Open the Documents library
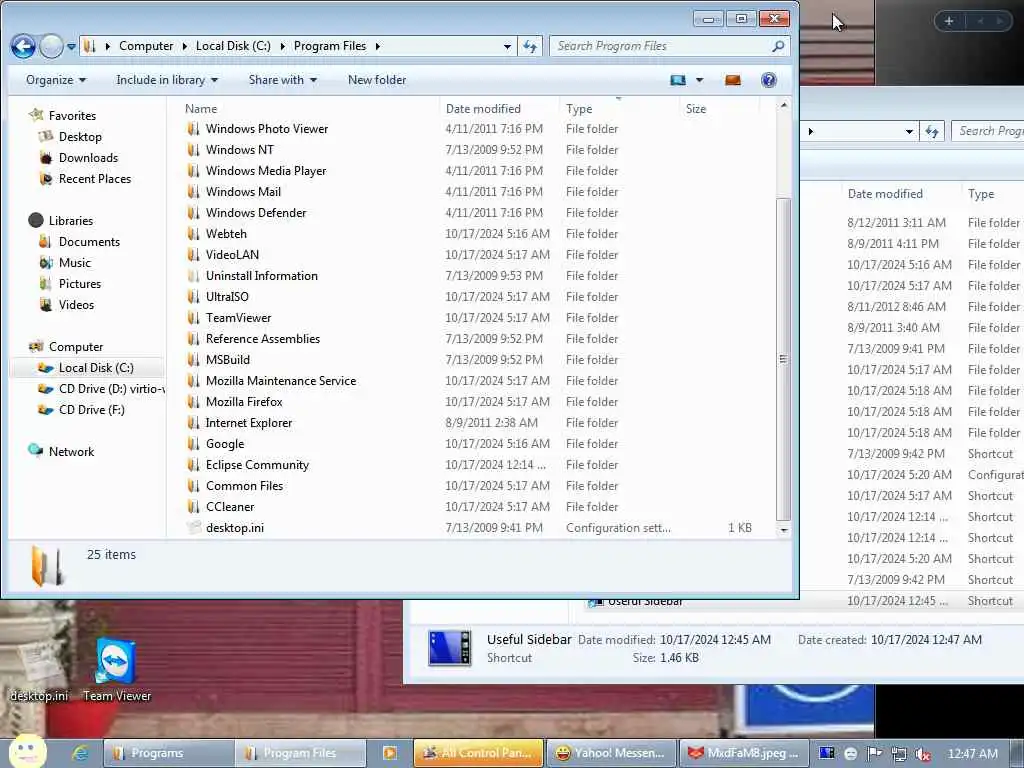1024x768 pixels. tap(89, 242)
